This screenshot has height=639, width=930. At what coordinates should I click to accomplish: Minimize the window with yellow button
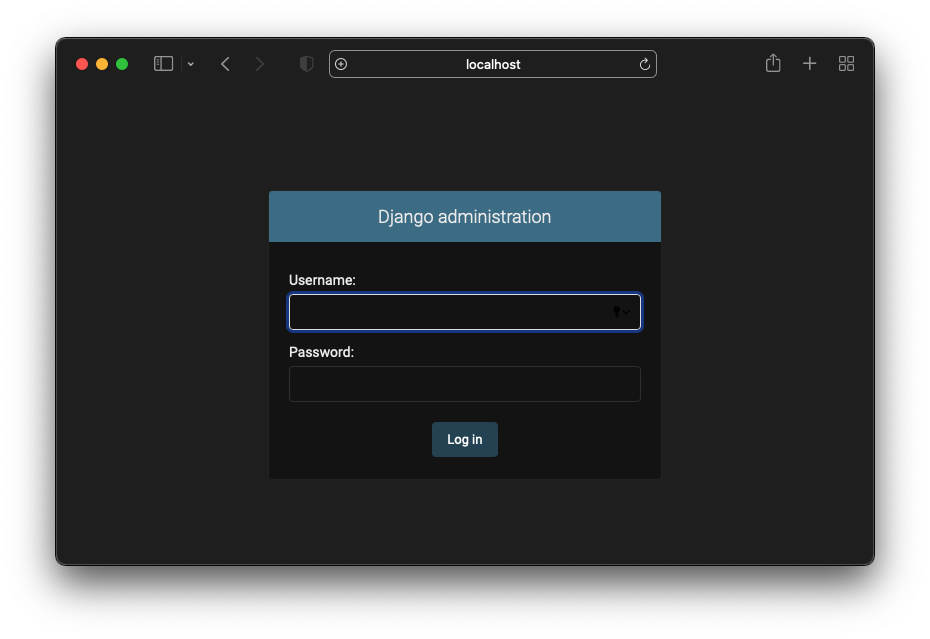pyautogui.click(x=102, y=64)
